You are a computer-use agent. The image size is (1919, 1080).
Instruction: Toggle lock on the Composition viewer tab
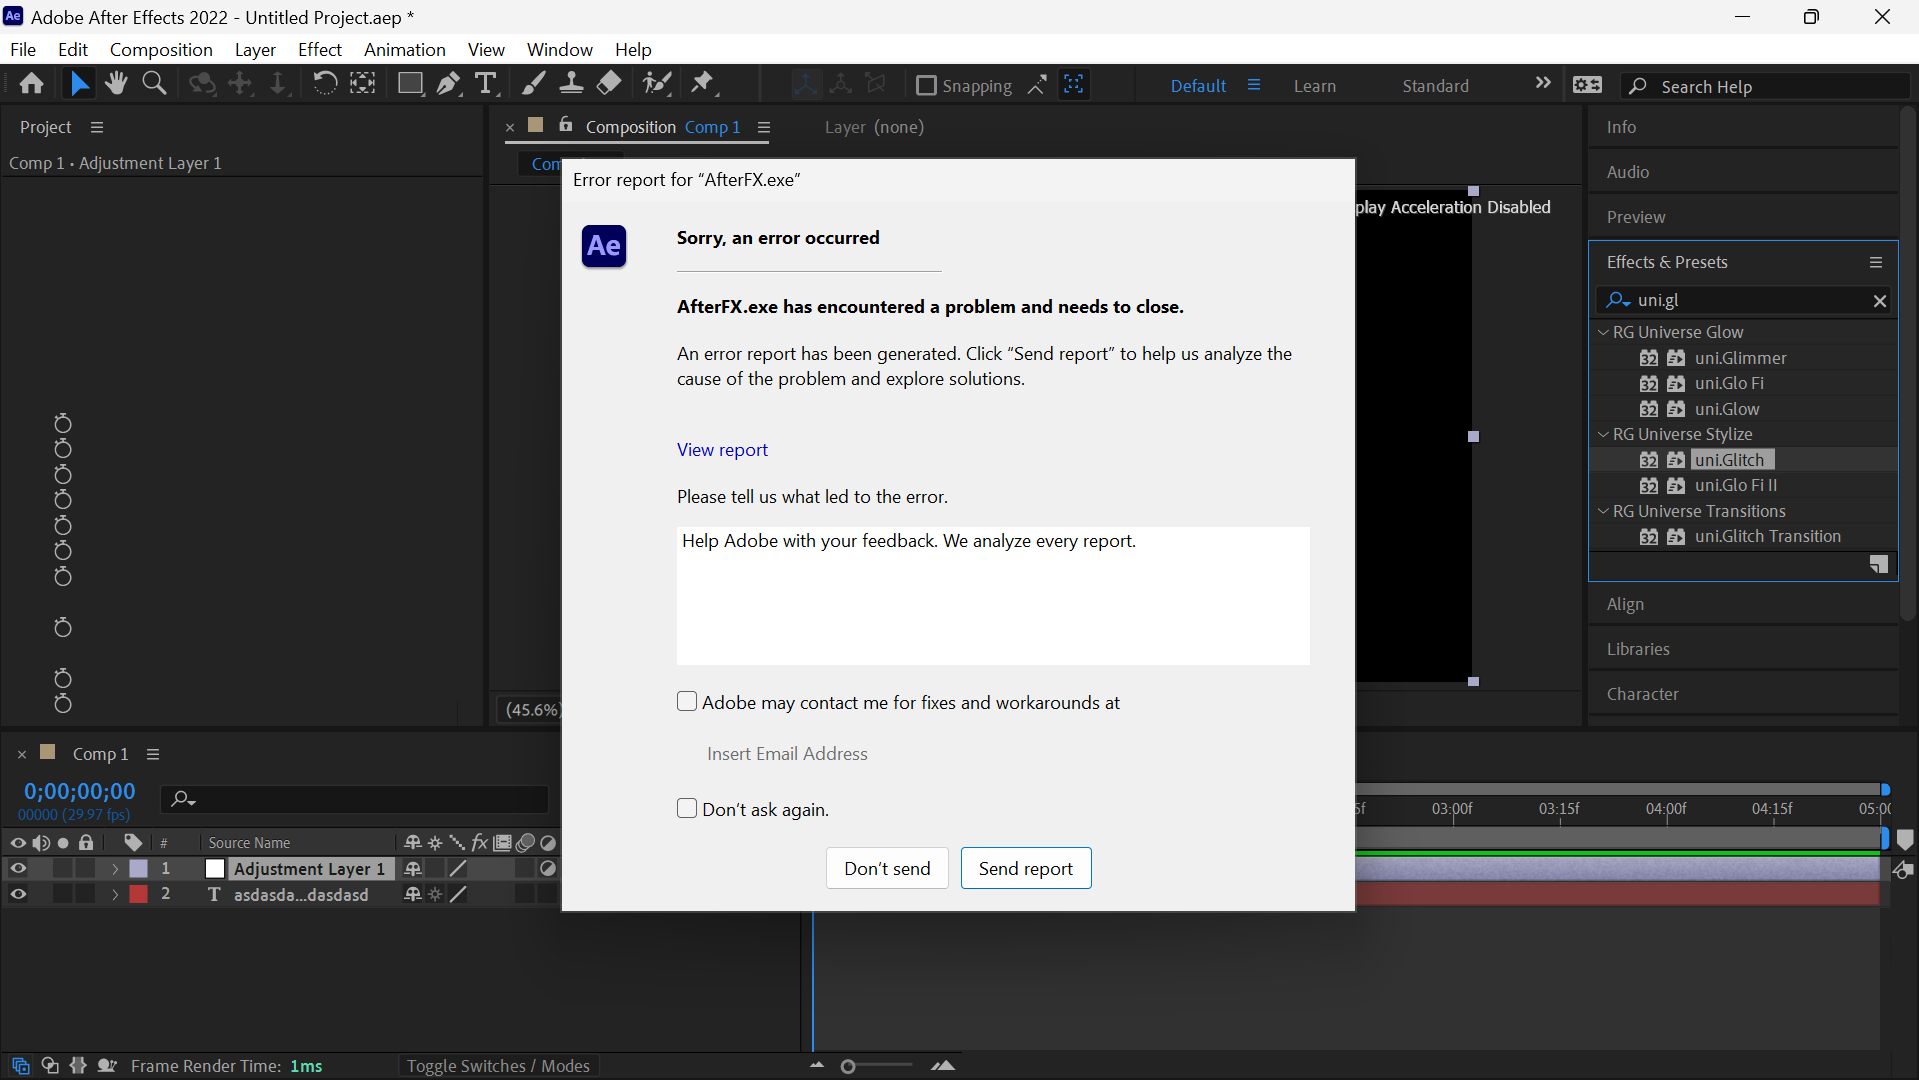click(x=566, y=124)
